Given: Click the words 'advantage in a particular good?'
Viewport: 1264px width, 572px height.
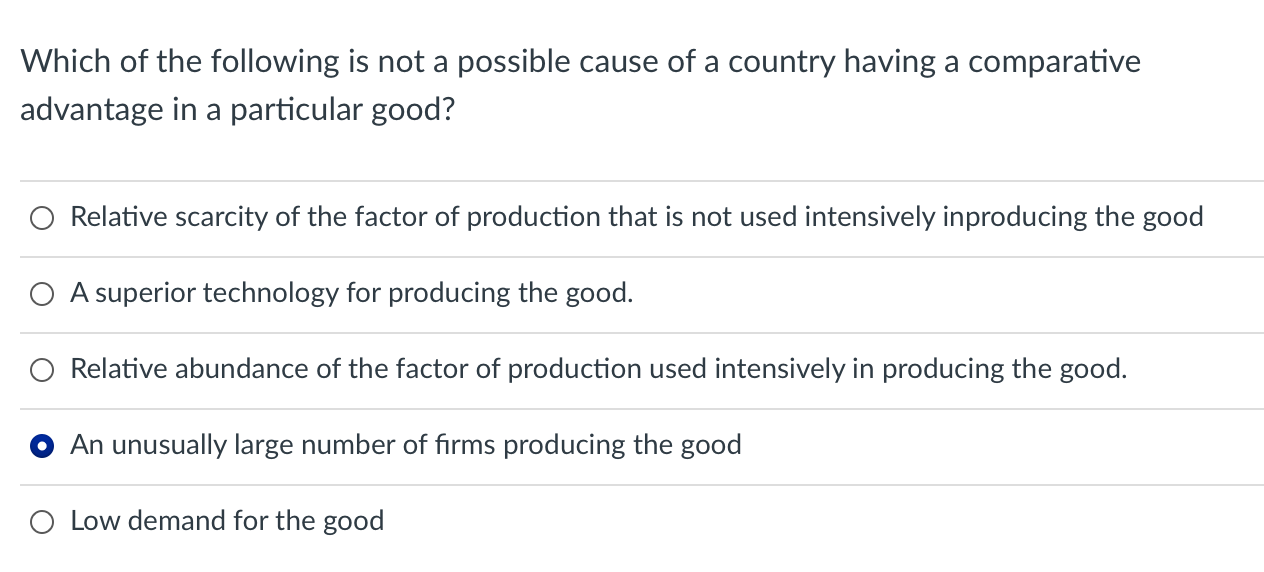Looking at the screenshot, I should point(237,111).
